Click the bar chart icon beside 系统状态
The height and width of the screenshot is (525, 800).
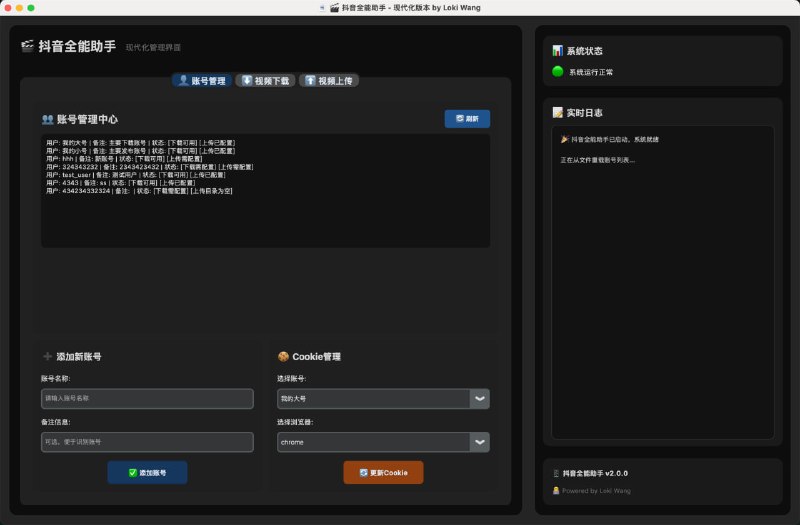[557, 51]
